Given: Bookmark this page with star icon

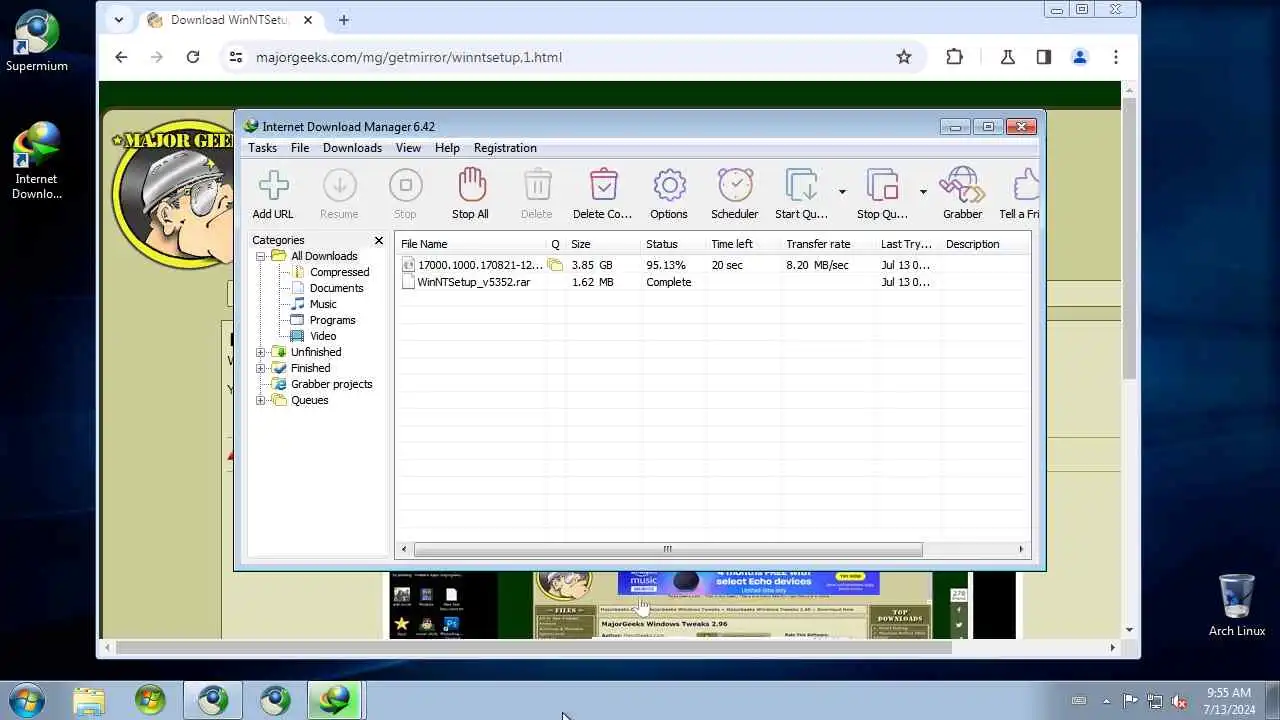Looking at the screenshot, I should [x=904, y=57].
